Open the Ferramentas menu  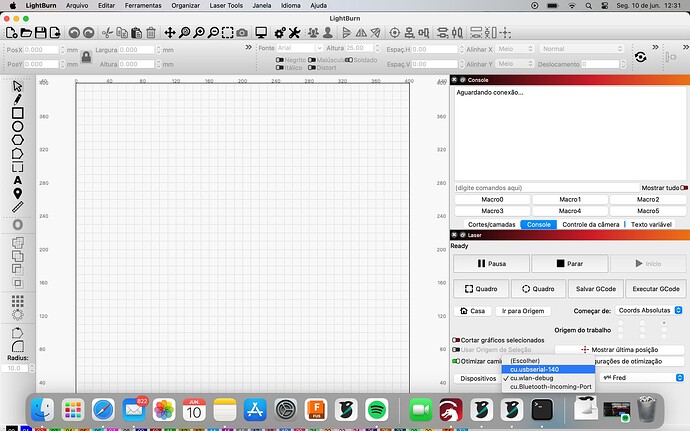click(x=143, y=6)
